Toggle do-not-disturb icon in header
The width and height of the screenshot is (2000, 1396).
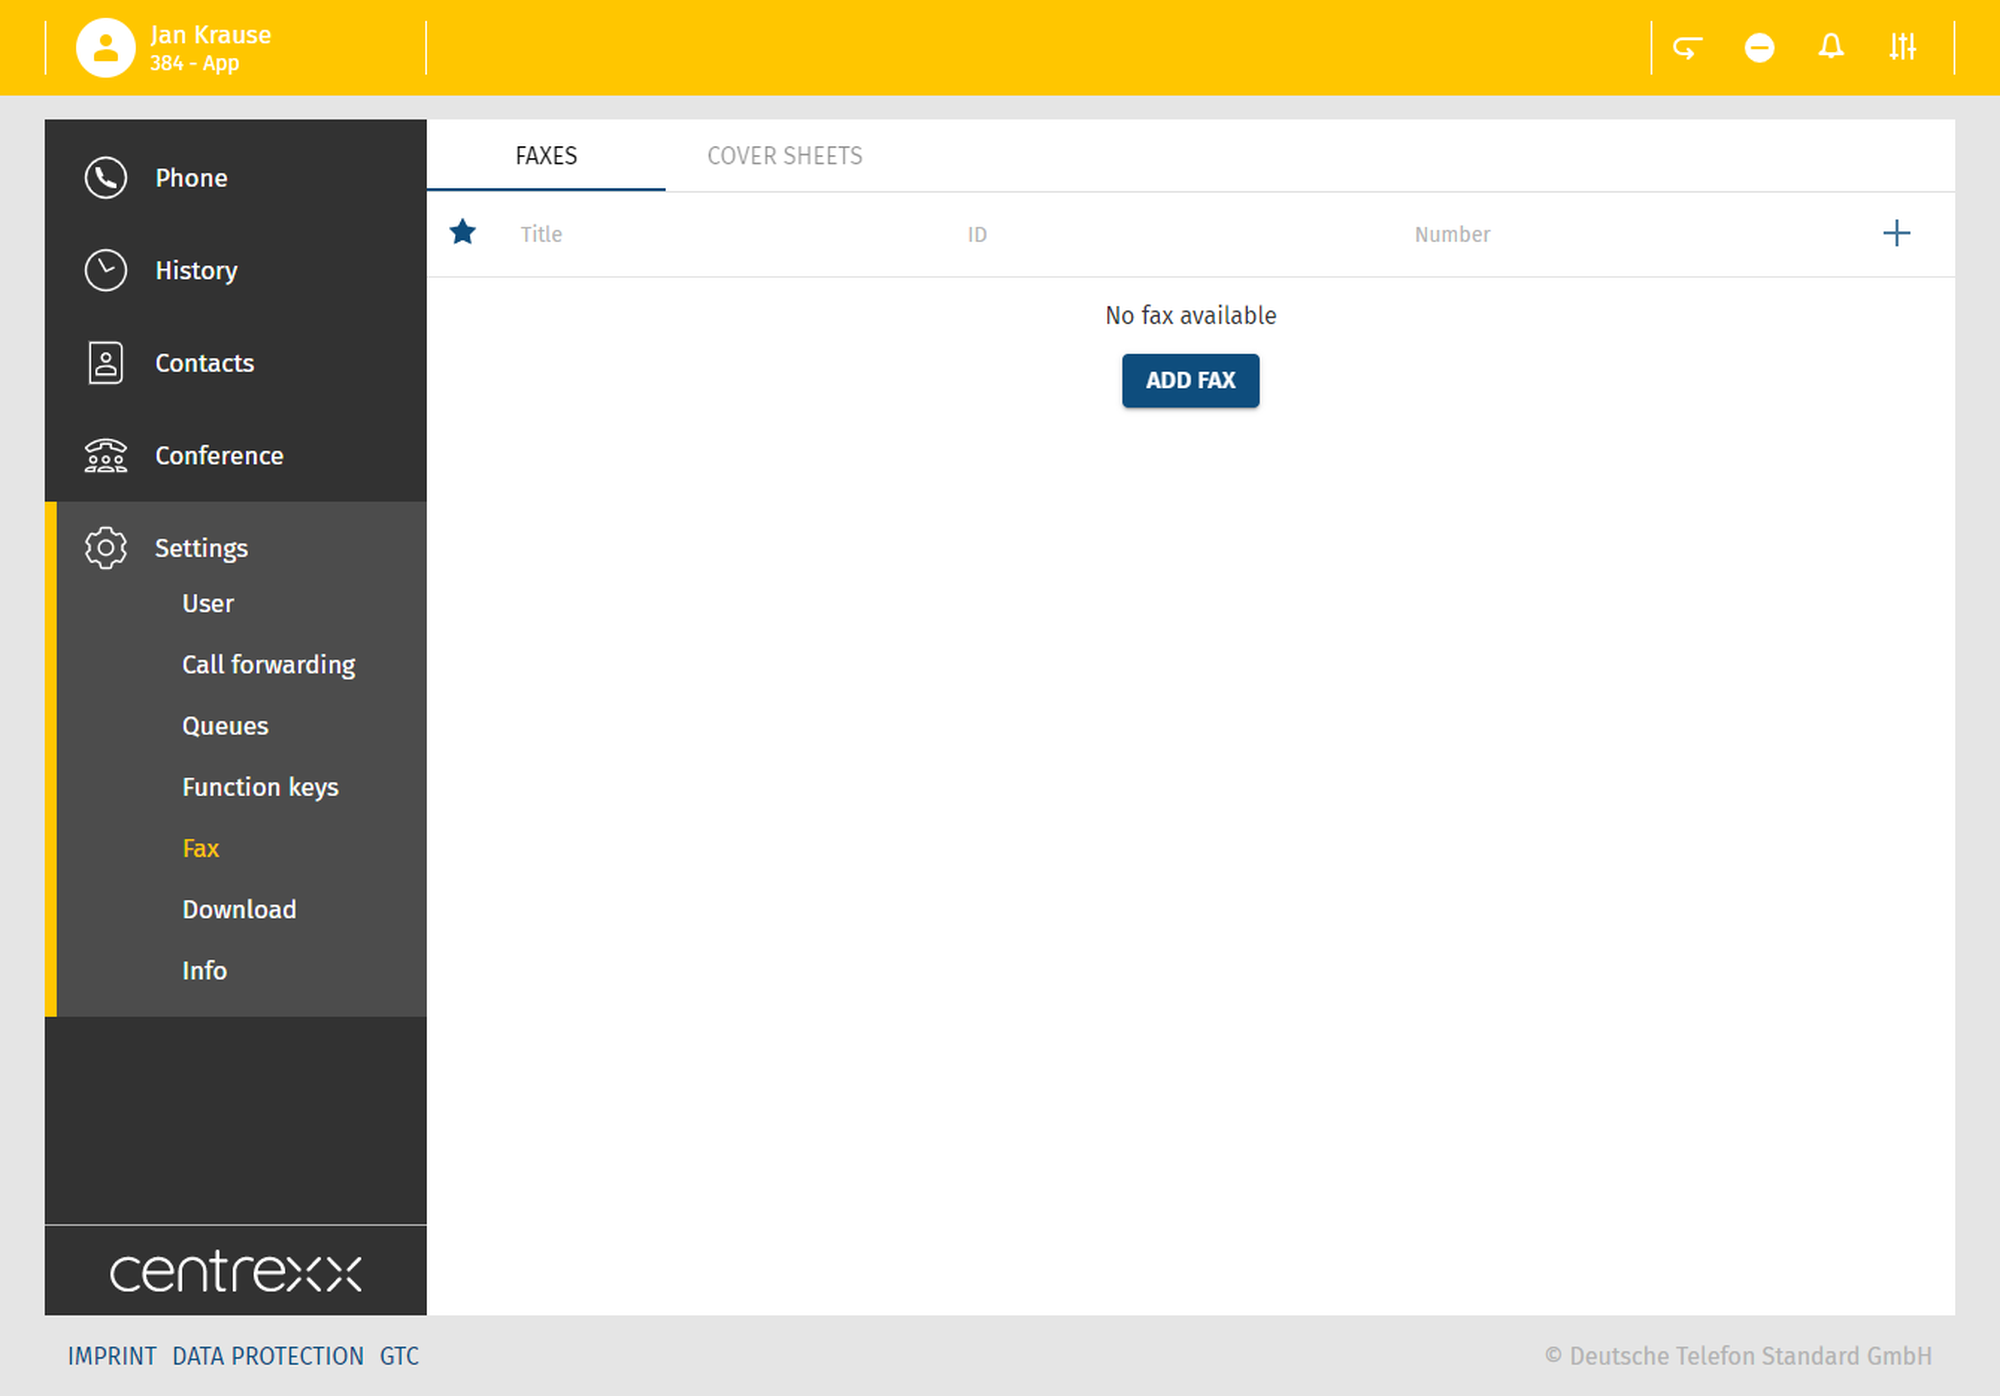[1759, 47]
